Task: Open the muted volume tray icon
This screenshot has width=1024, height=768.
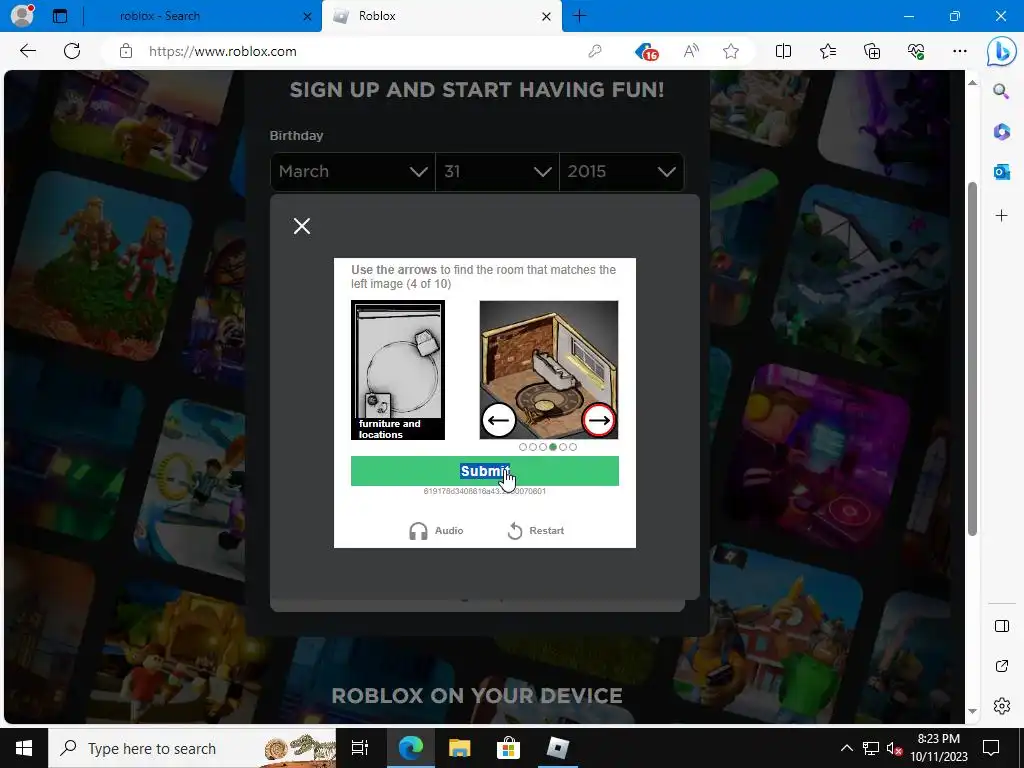Action: [x=894, y=749]
